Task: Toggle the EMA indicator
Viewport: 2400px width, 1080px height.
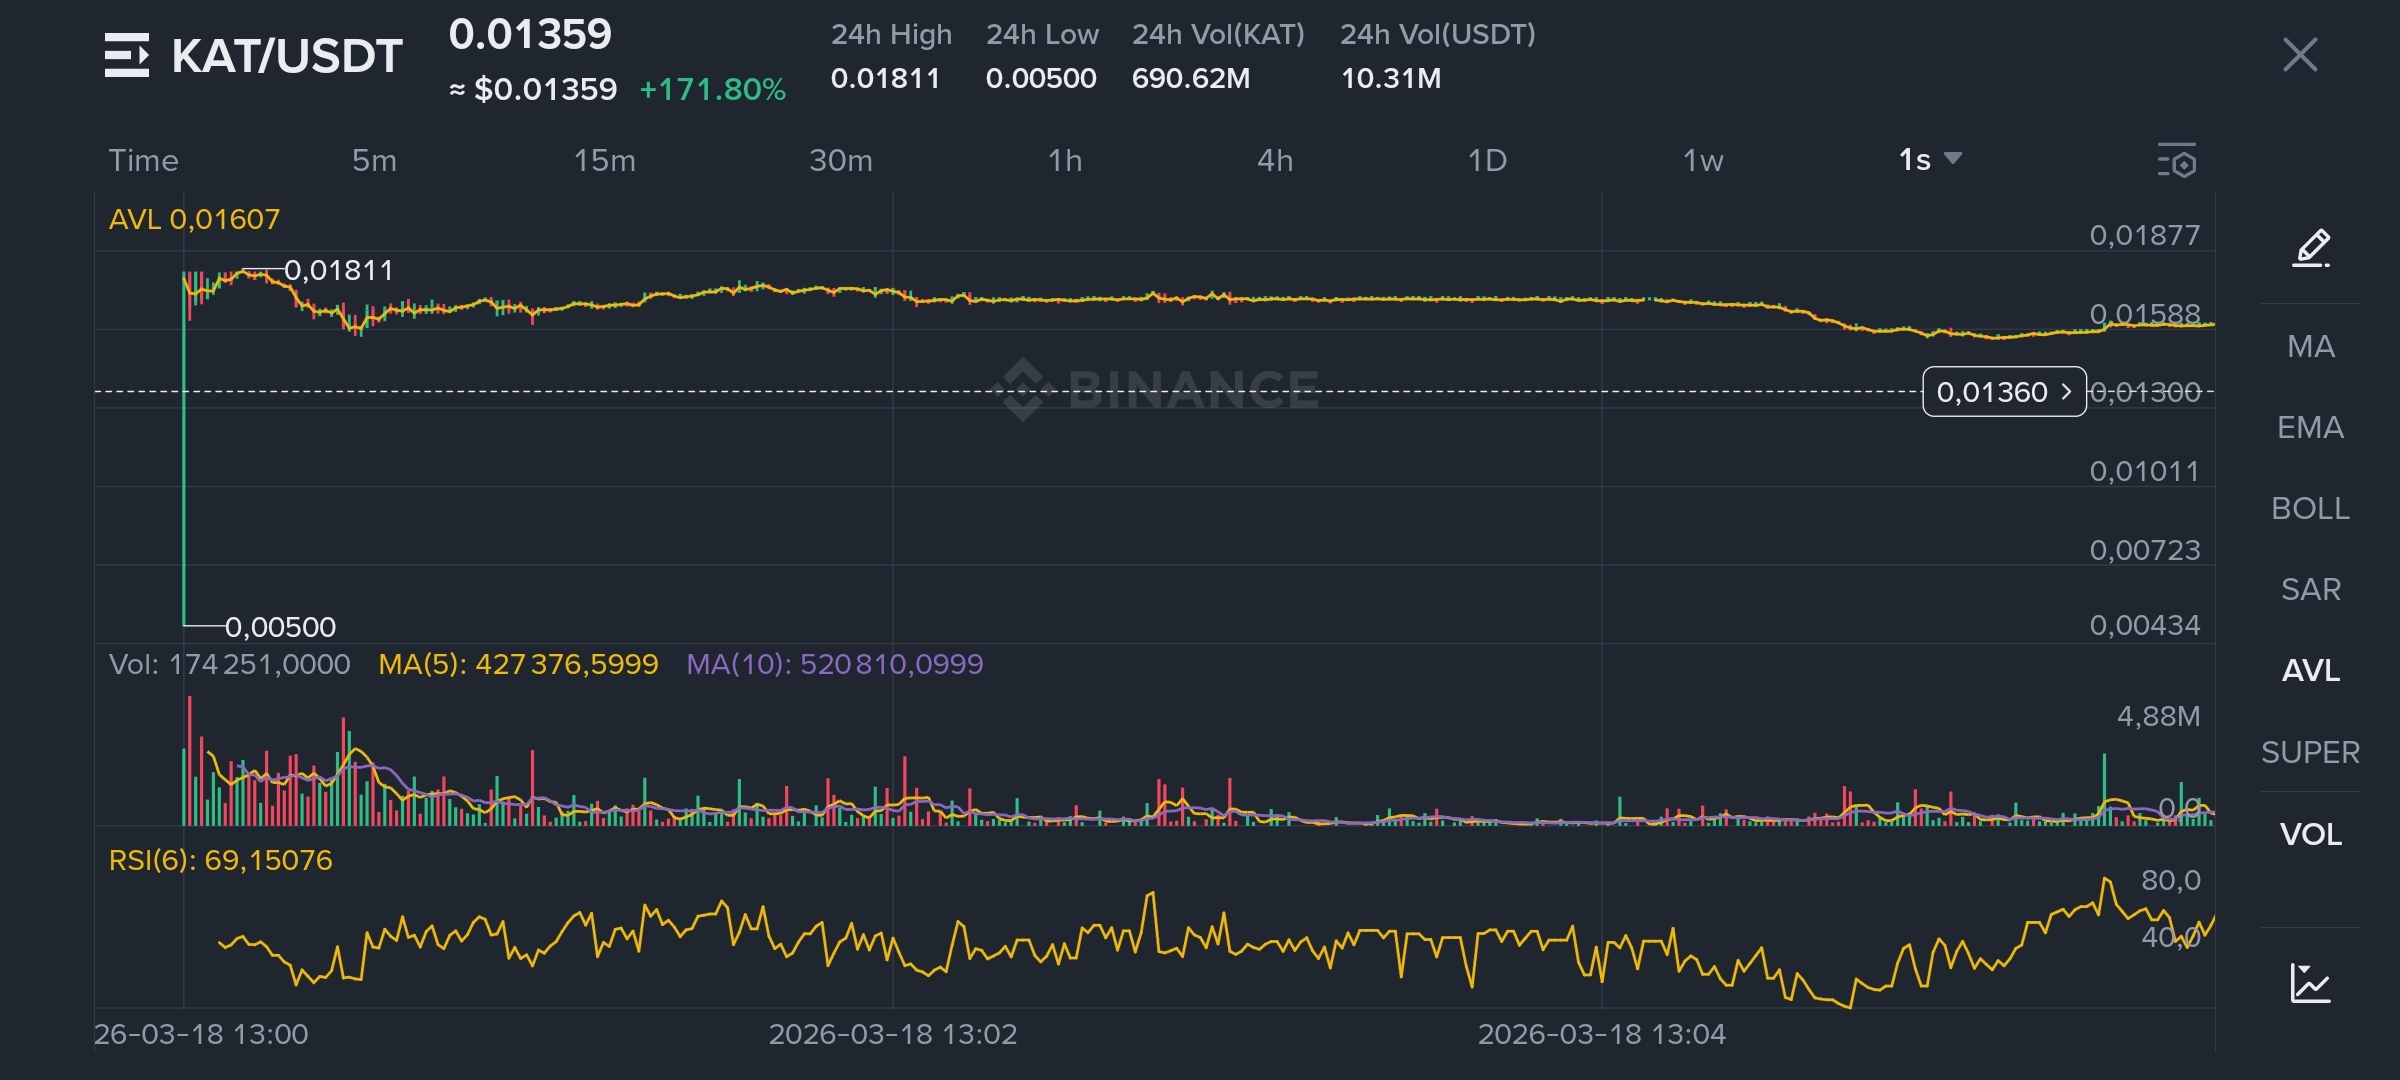Action: coord(2310,427)
